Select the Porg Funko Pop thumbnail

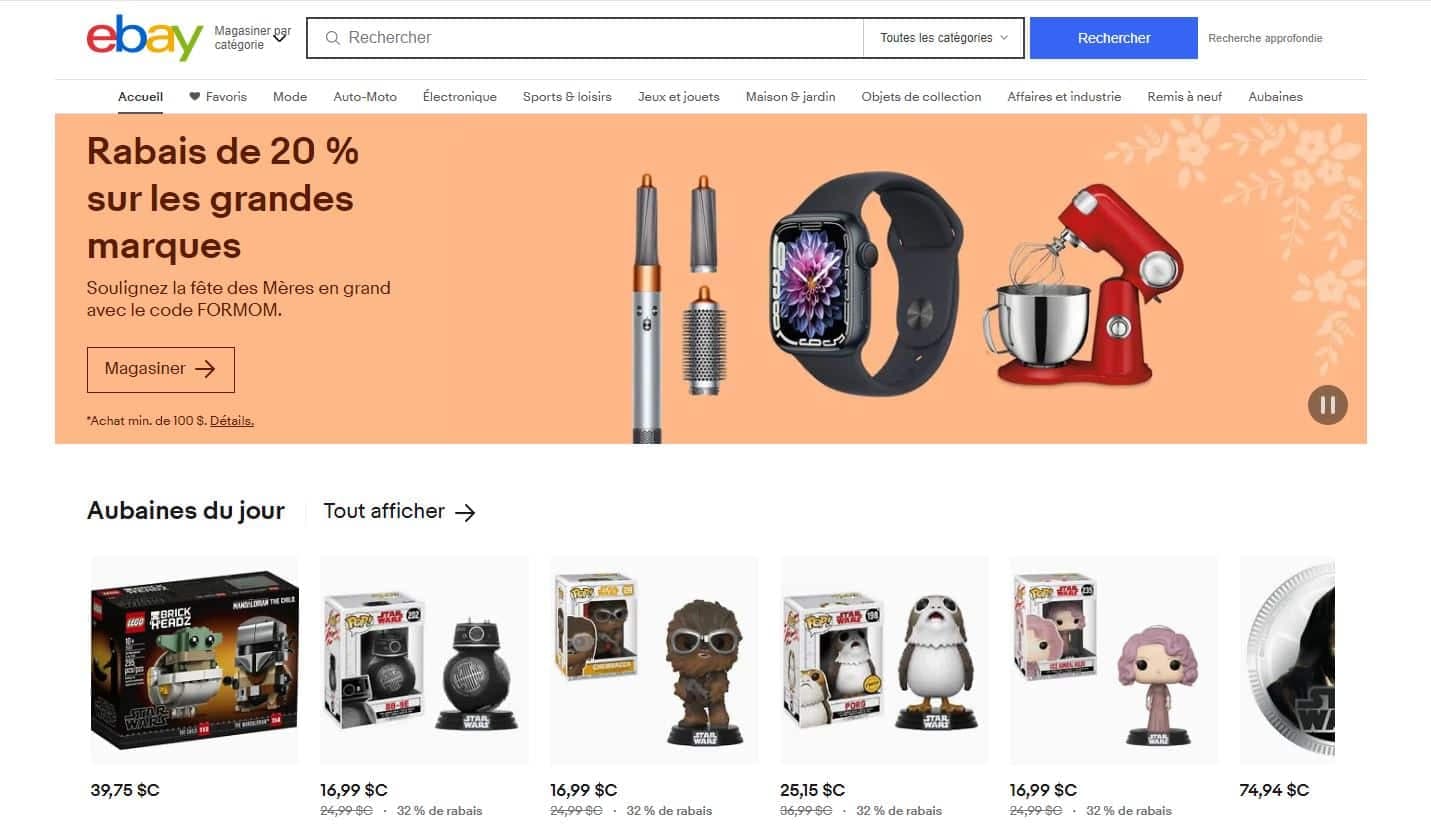884,660
